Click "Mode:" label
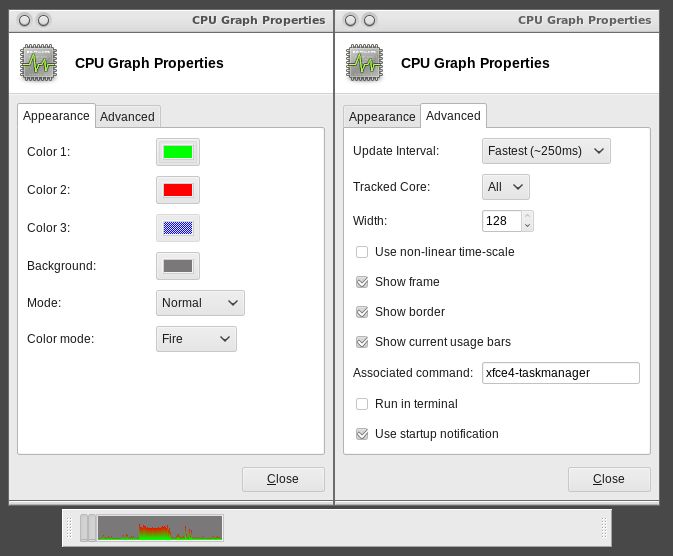 44,303
